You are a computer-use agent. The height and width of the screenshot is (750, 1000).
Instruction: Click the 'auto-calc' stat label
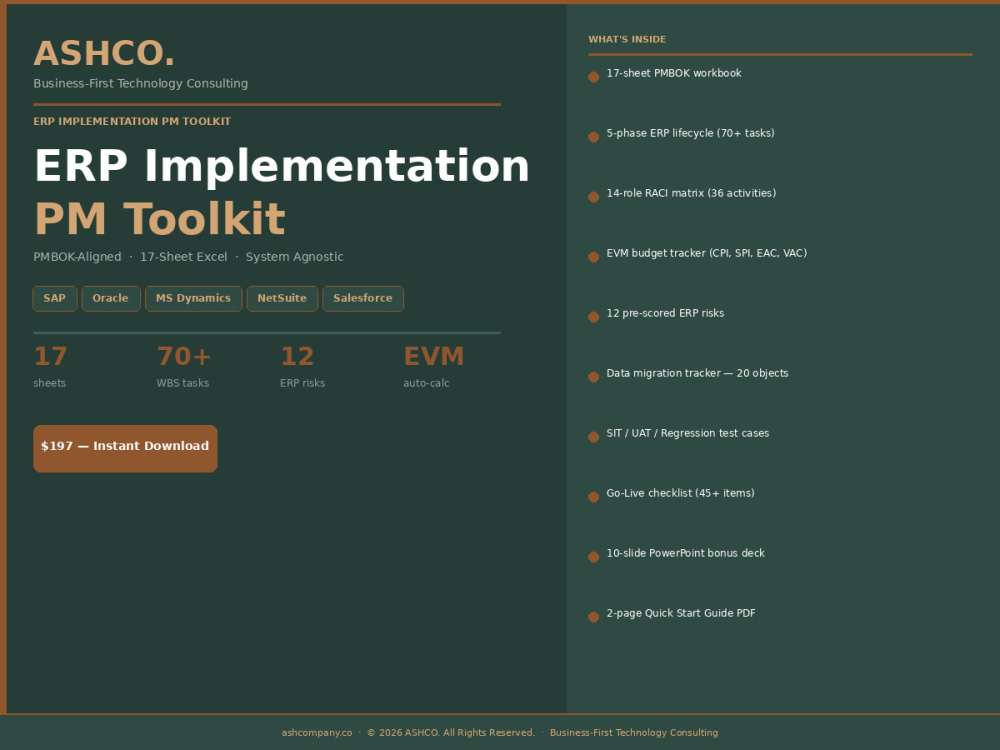point(426,383)
